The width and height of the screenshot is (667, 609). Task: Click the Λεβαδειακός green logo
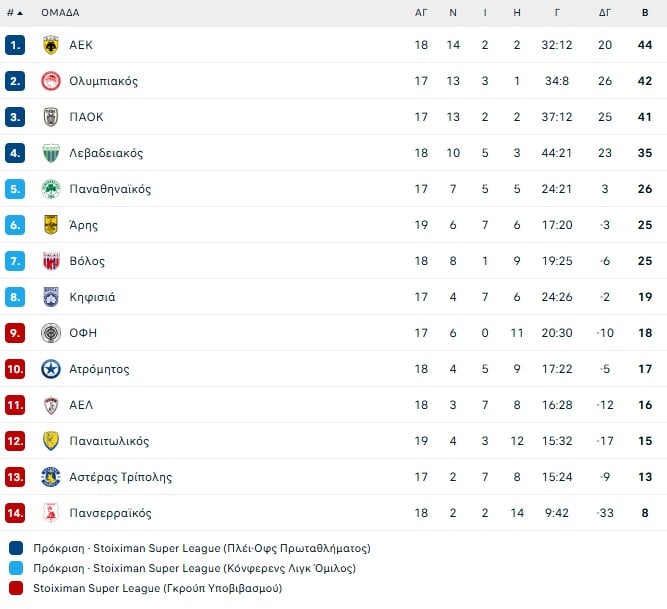[51, 153]
